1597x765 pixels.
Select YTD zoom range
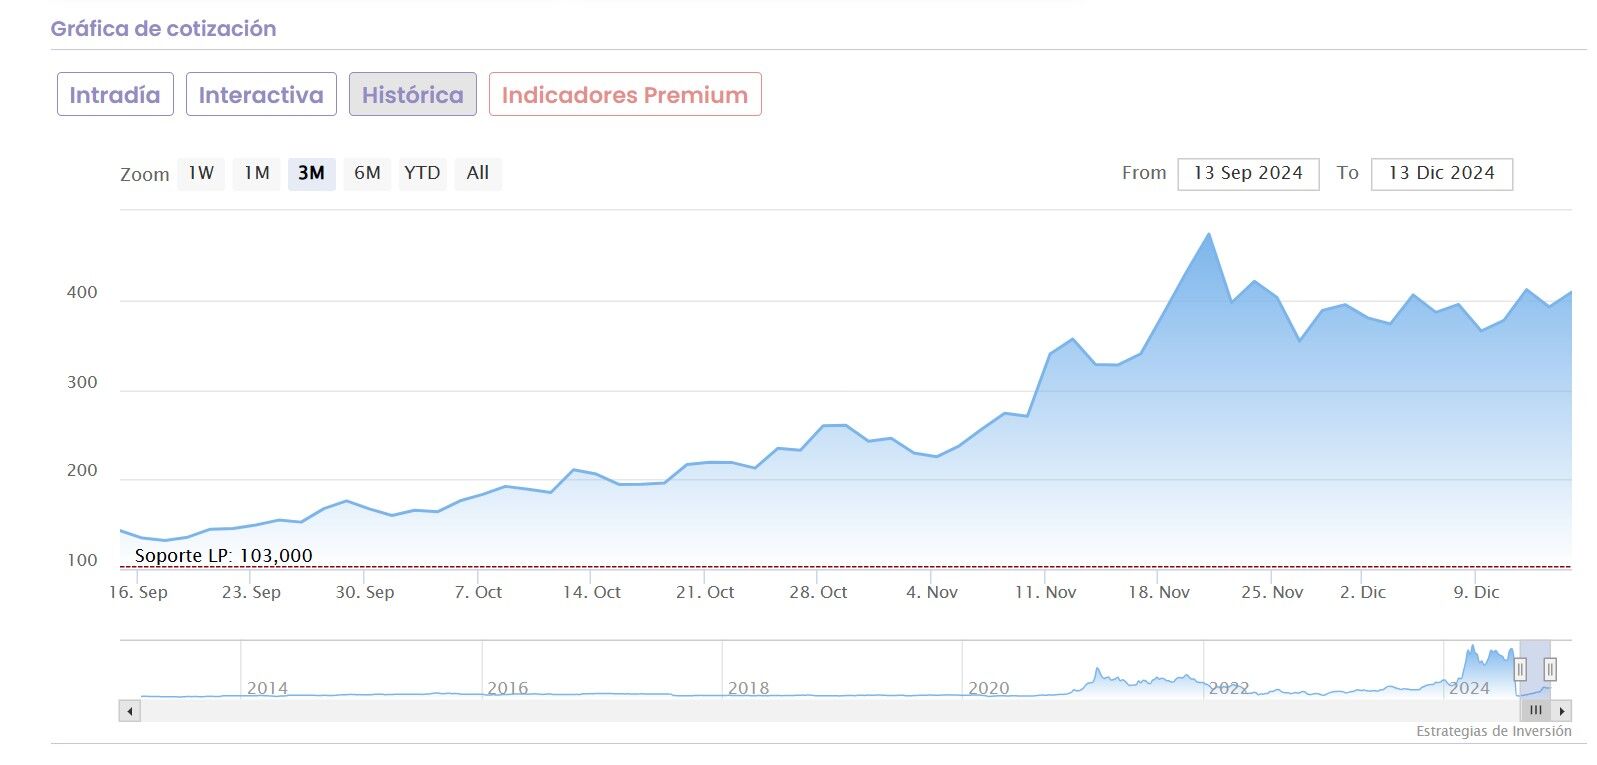[422, 173]
